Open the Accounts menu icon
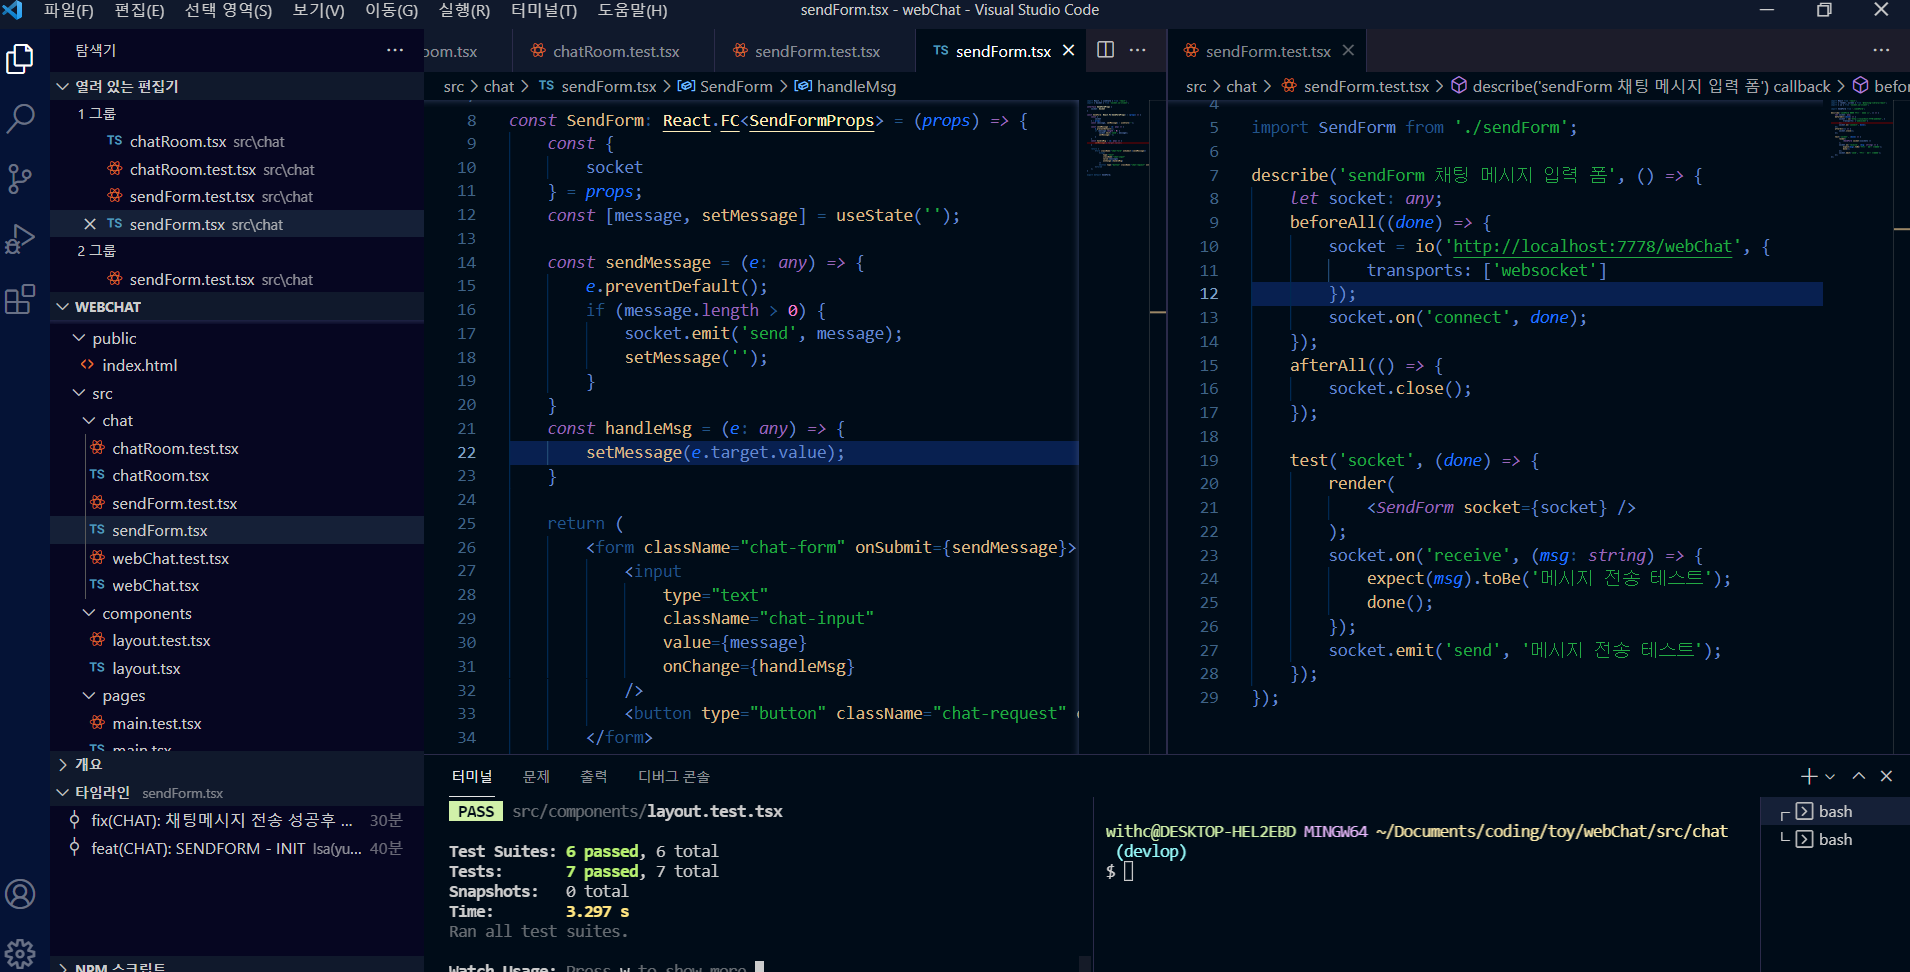The width and height of the screenshot is (1910, 972). 20,894
